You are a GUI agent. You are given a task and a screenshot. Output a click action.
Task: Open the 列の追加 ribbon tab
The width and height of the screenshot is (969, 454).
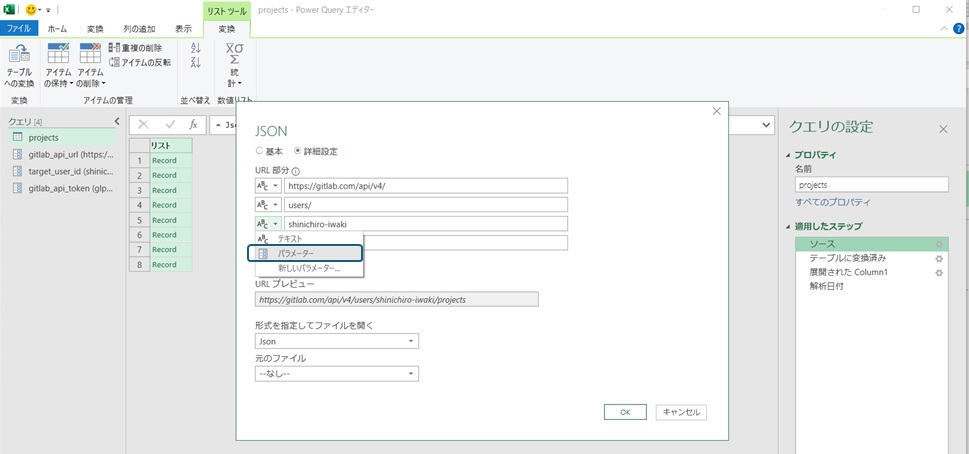139,29
